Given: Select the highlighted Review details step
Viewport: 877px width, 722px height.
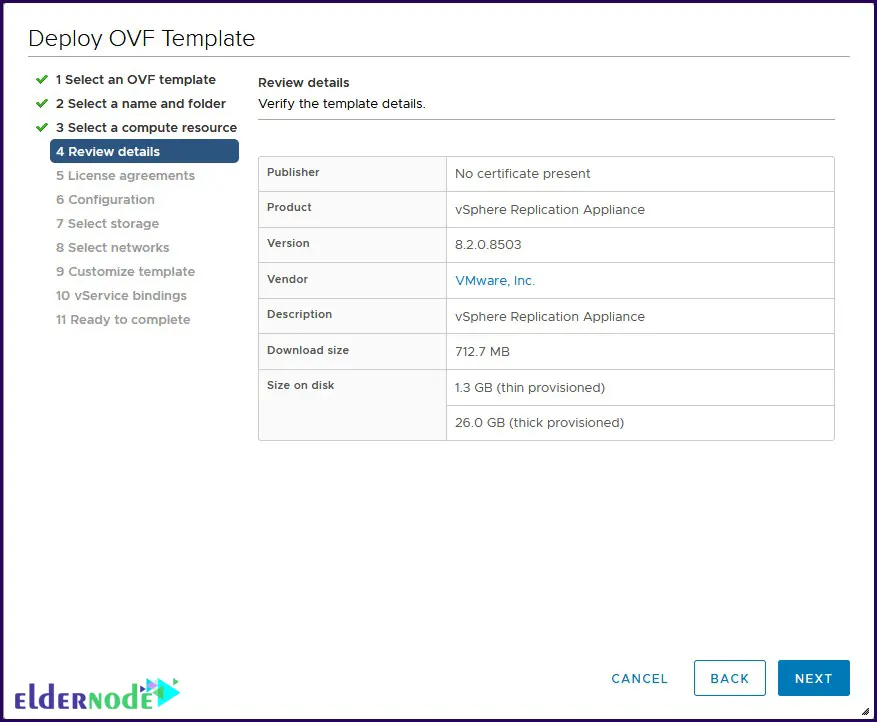Looking at the screenshot, I should 144,152.
